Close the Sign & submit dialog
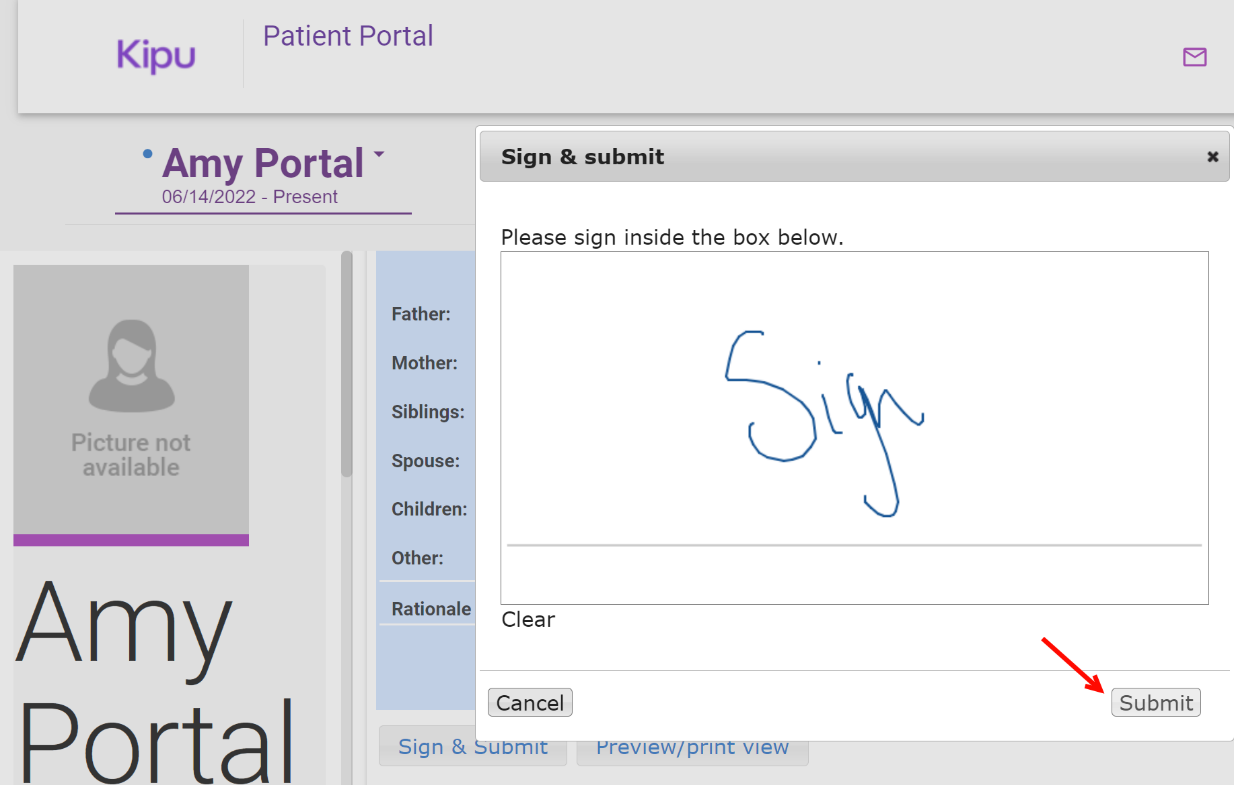The width and height of the screenshot is (1234, 785). click(x=1213, y=157)
